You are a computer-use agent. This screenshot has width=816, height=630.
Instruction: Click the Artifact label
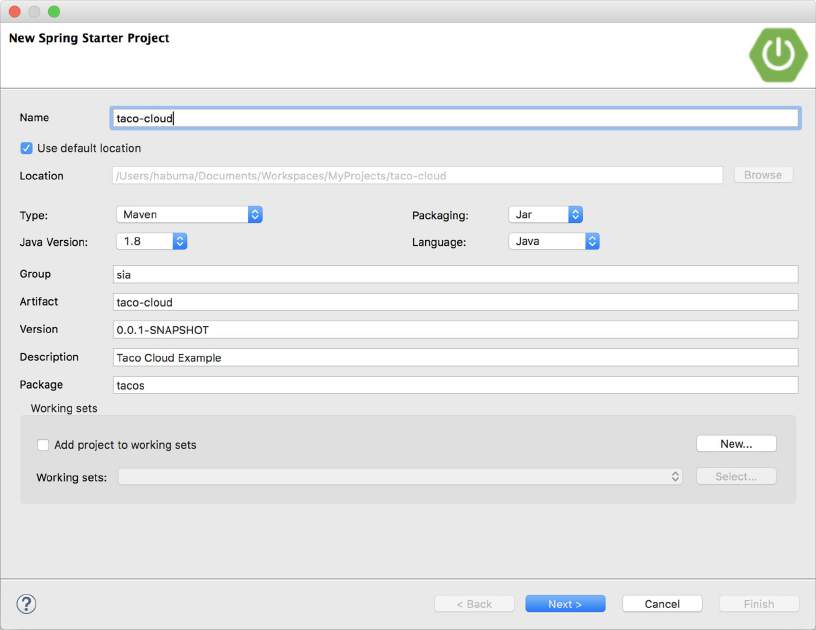click(39, 301)
